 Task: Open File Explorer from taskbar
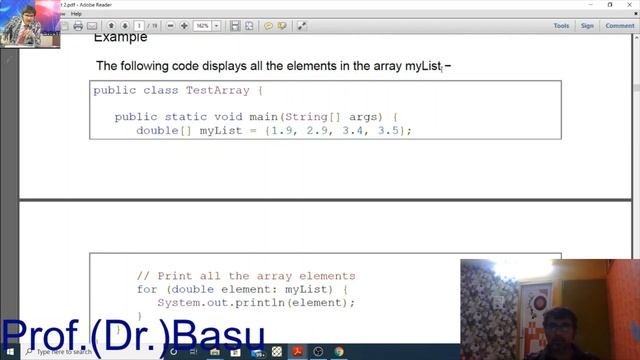215,352
